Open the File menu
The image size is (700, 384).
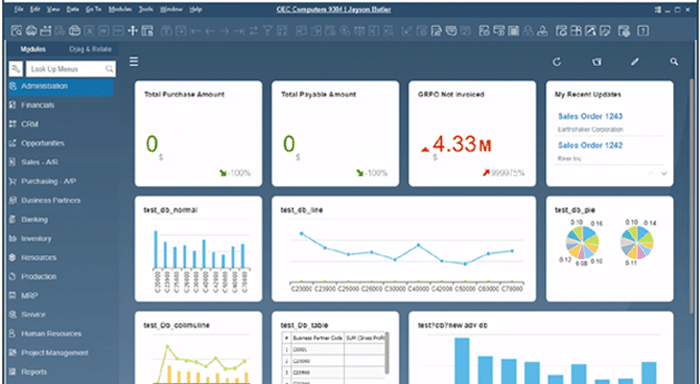point(18,9)
